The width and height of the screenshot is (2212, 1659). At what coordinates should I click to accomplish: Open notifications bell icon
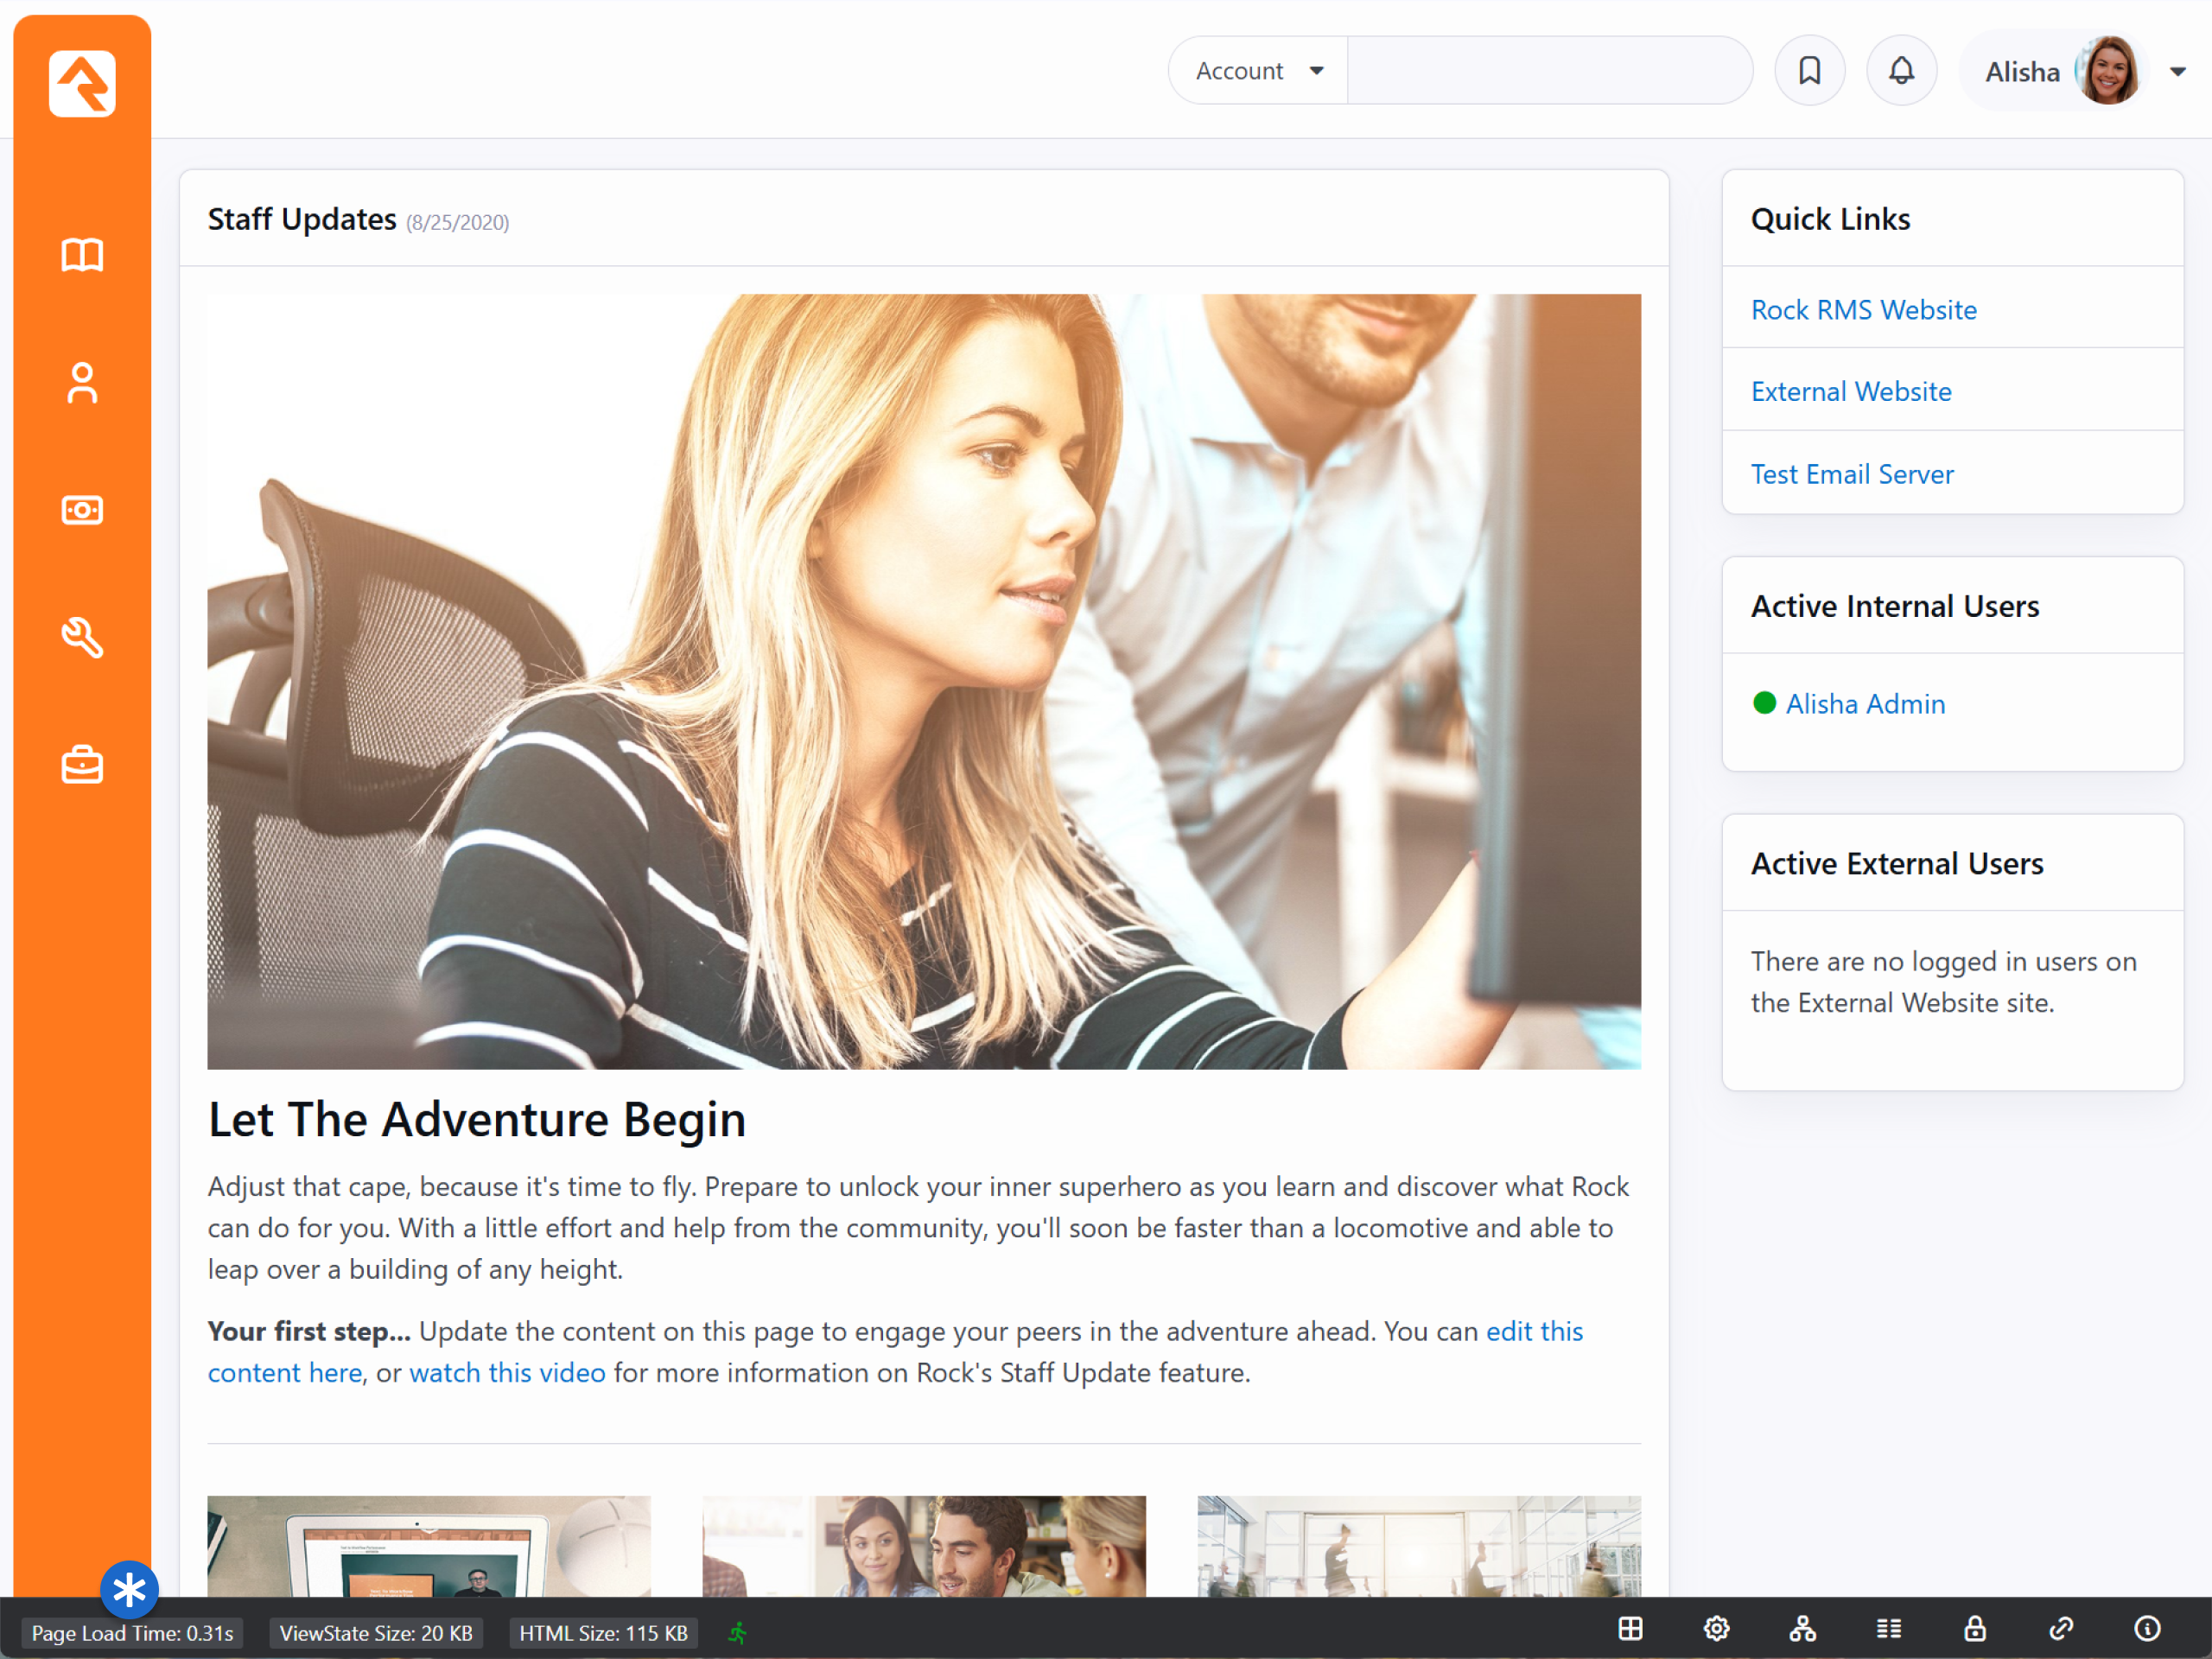[x=1901, y=71]
